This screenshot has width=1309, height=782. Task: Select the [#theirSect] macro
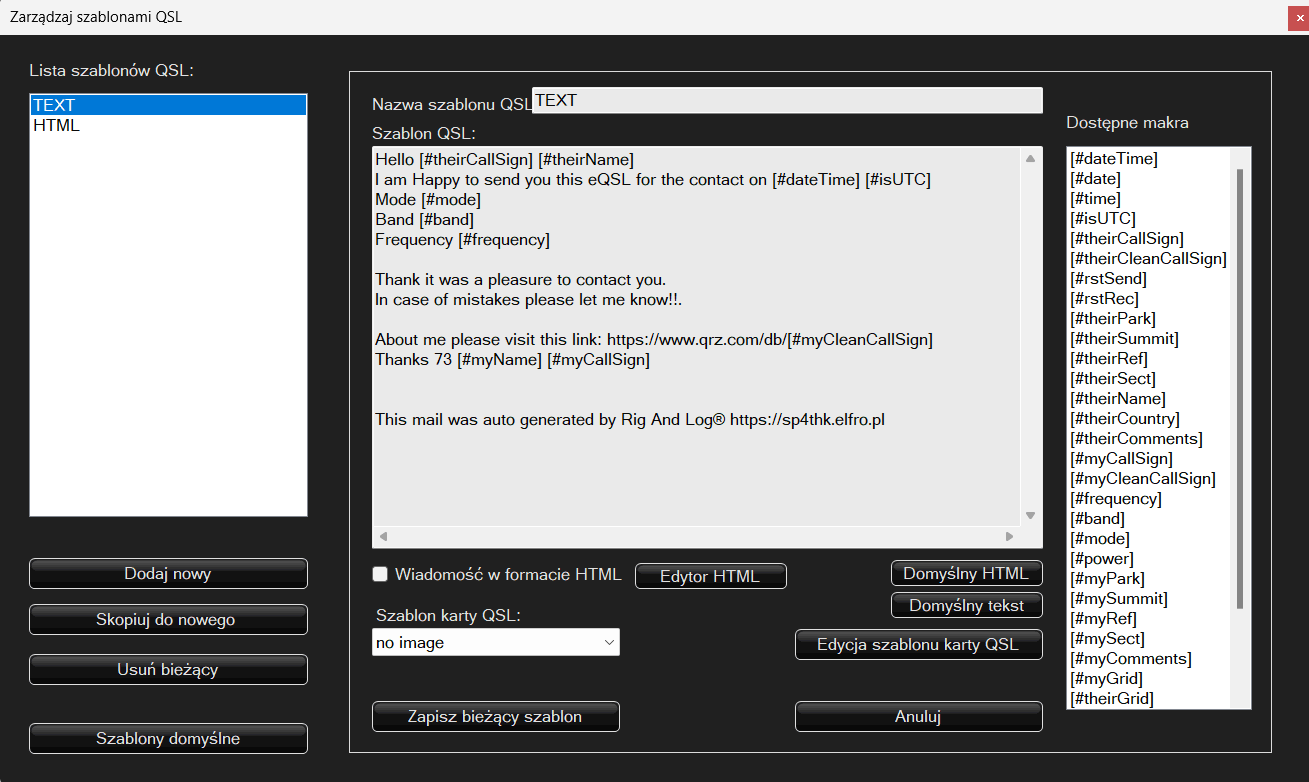[x=1113, y=379]
